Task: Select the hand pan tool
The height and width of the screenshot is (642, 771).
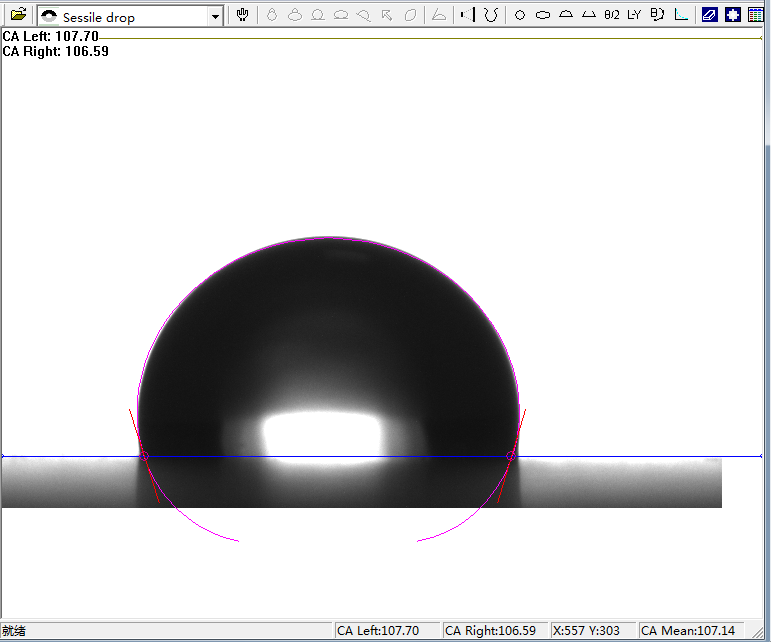Action: [243, 15]
